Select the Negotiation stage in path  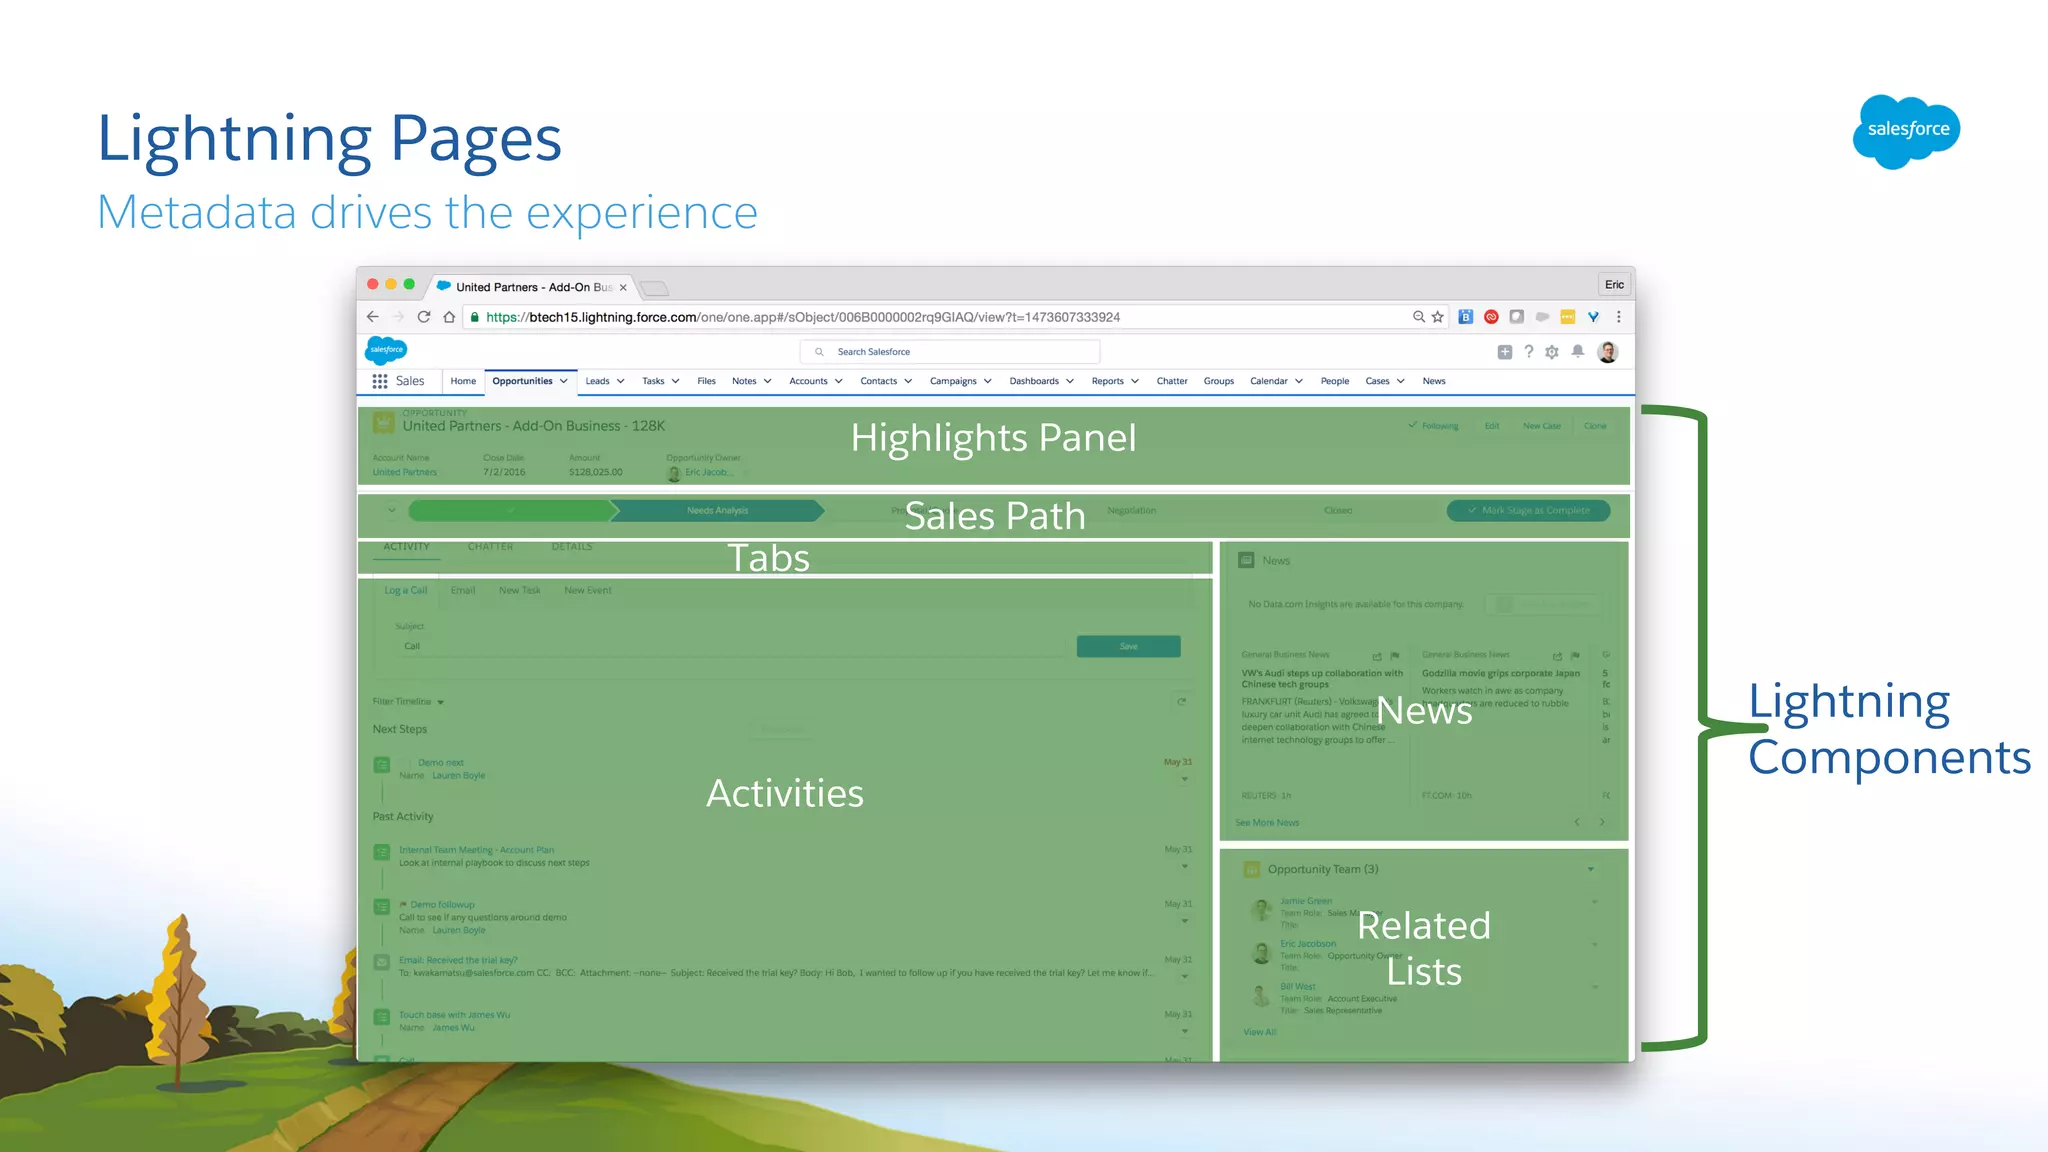coord(1131,511)
